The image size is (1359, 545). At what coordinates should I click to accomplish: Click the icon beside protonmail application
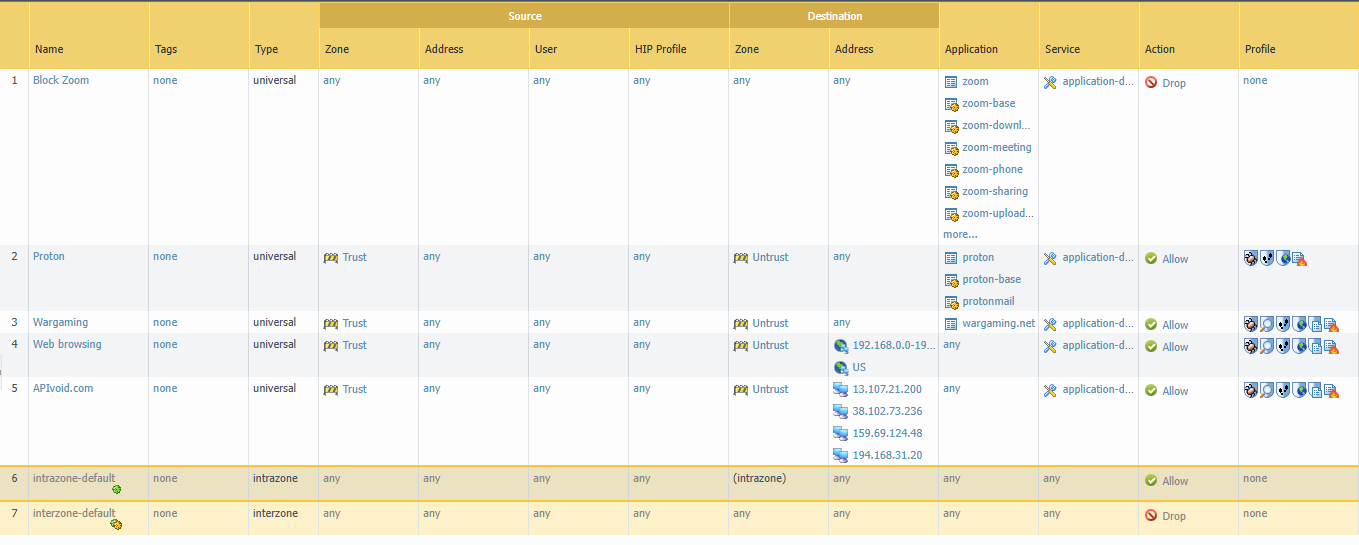coord(952,302)
